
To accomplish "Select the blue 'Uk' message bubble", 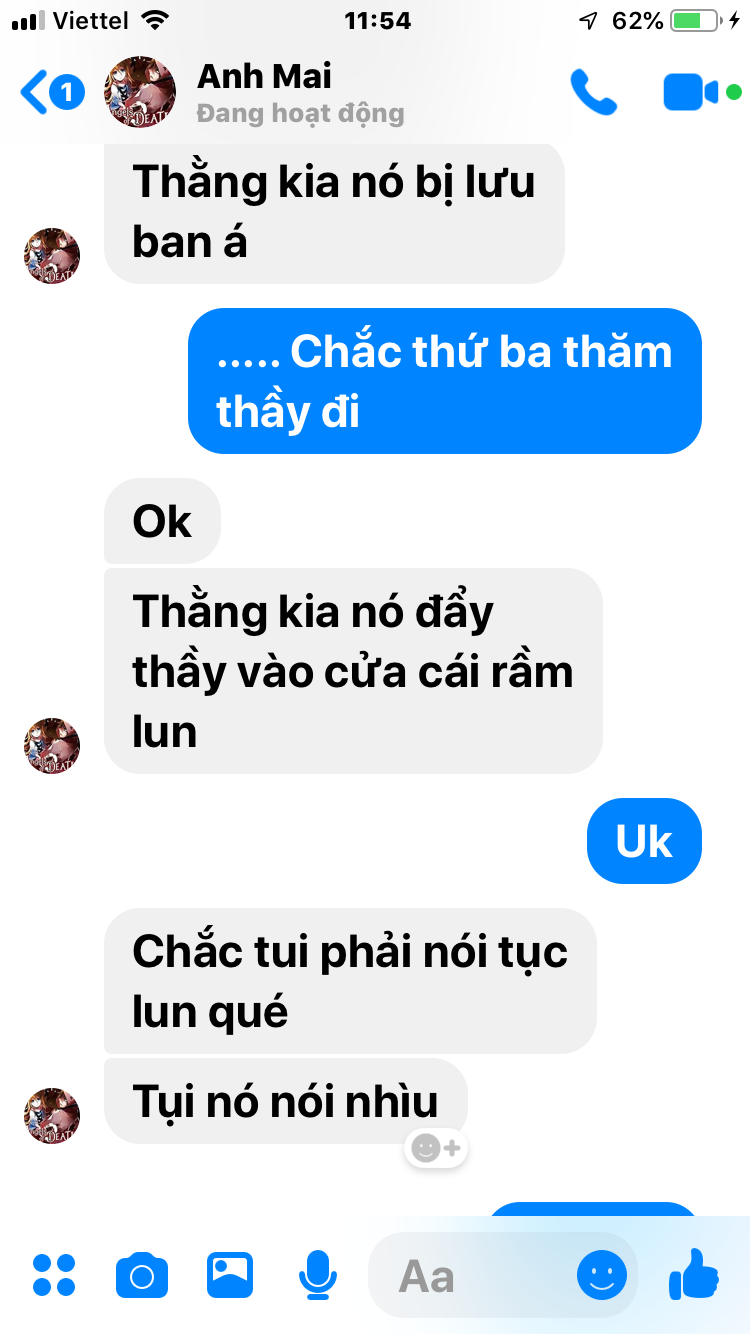I will pyautogui.click(x=644, y=841).
